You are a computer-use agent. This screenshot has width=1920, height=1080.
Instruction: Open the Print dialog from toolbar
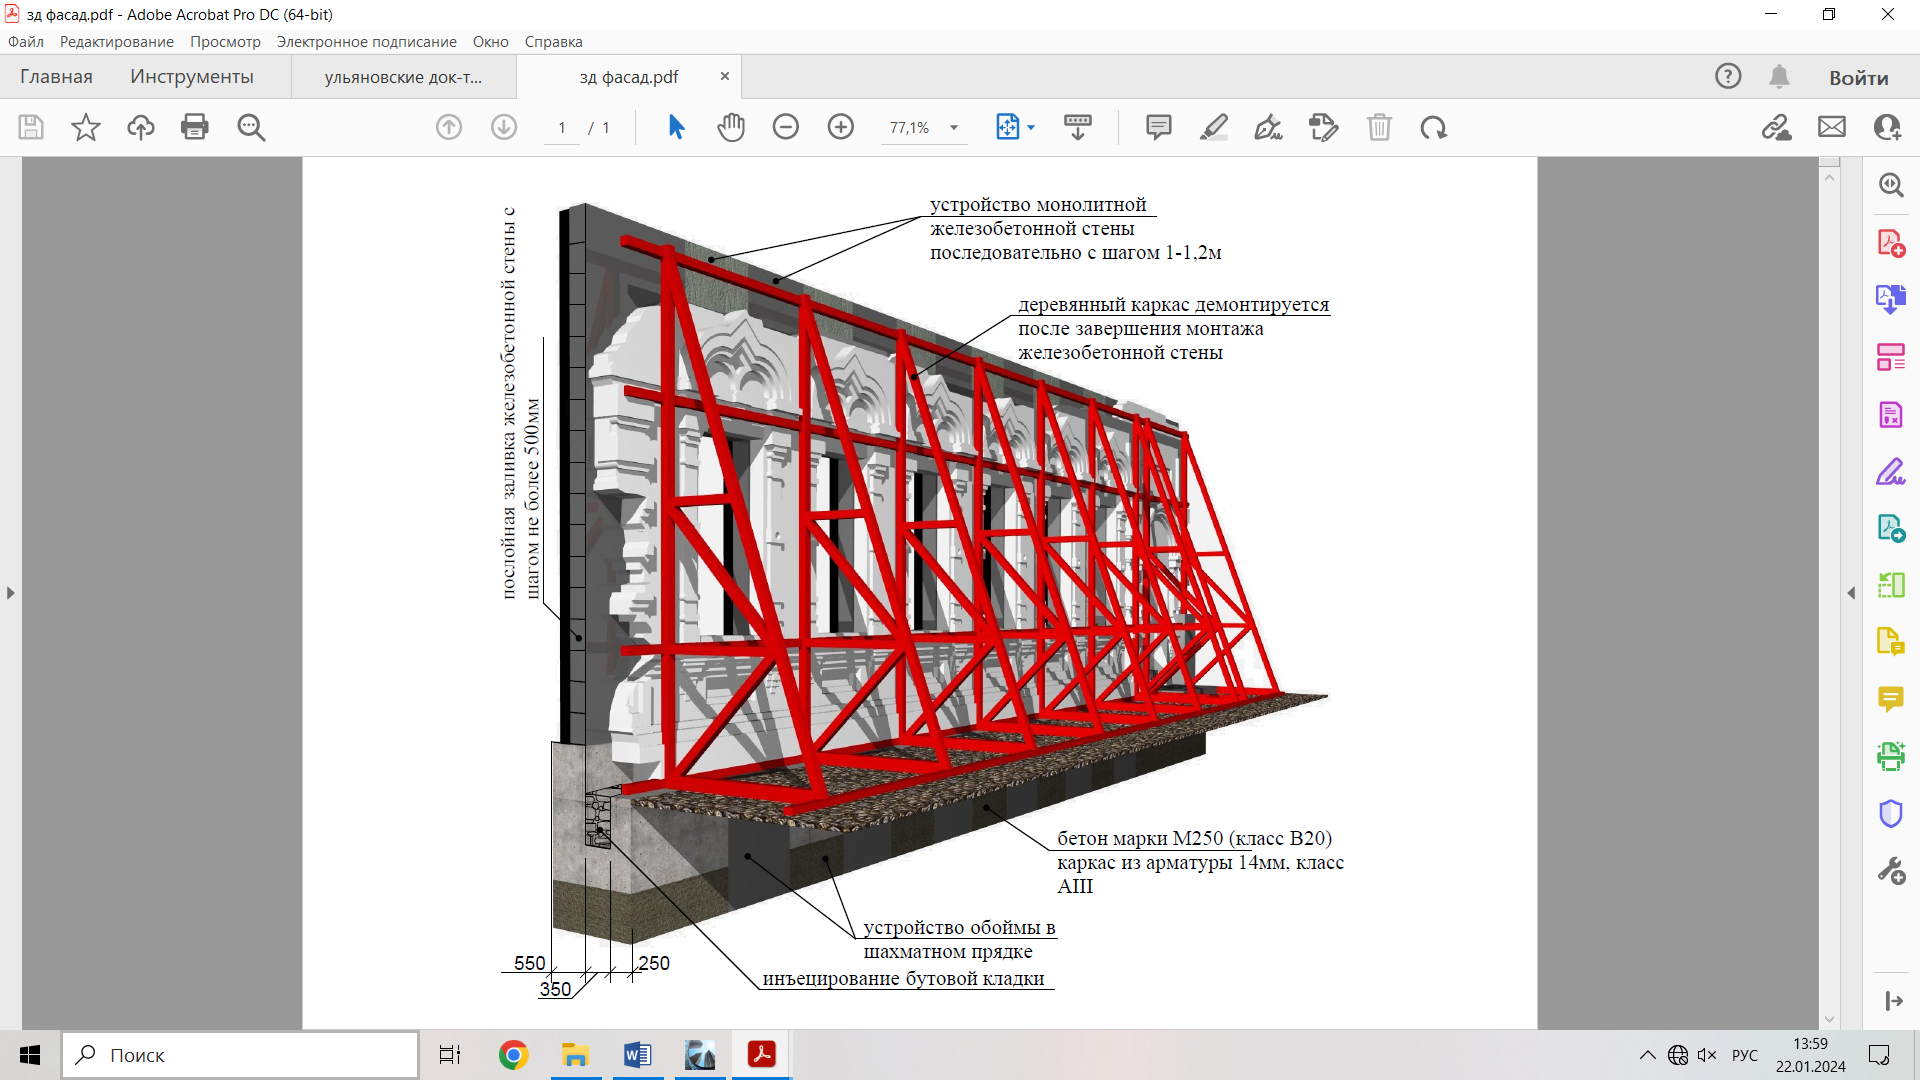[195, 127]
